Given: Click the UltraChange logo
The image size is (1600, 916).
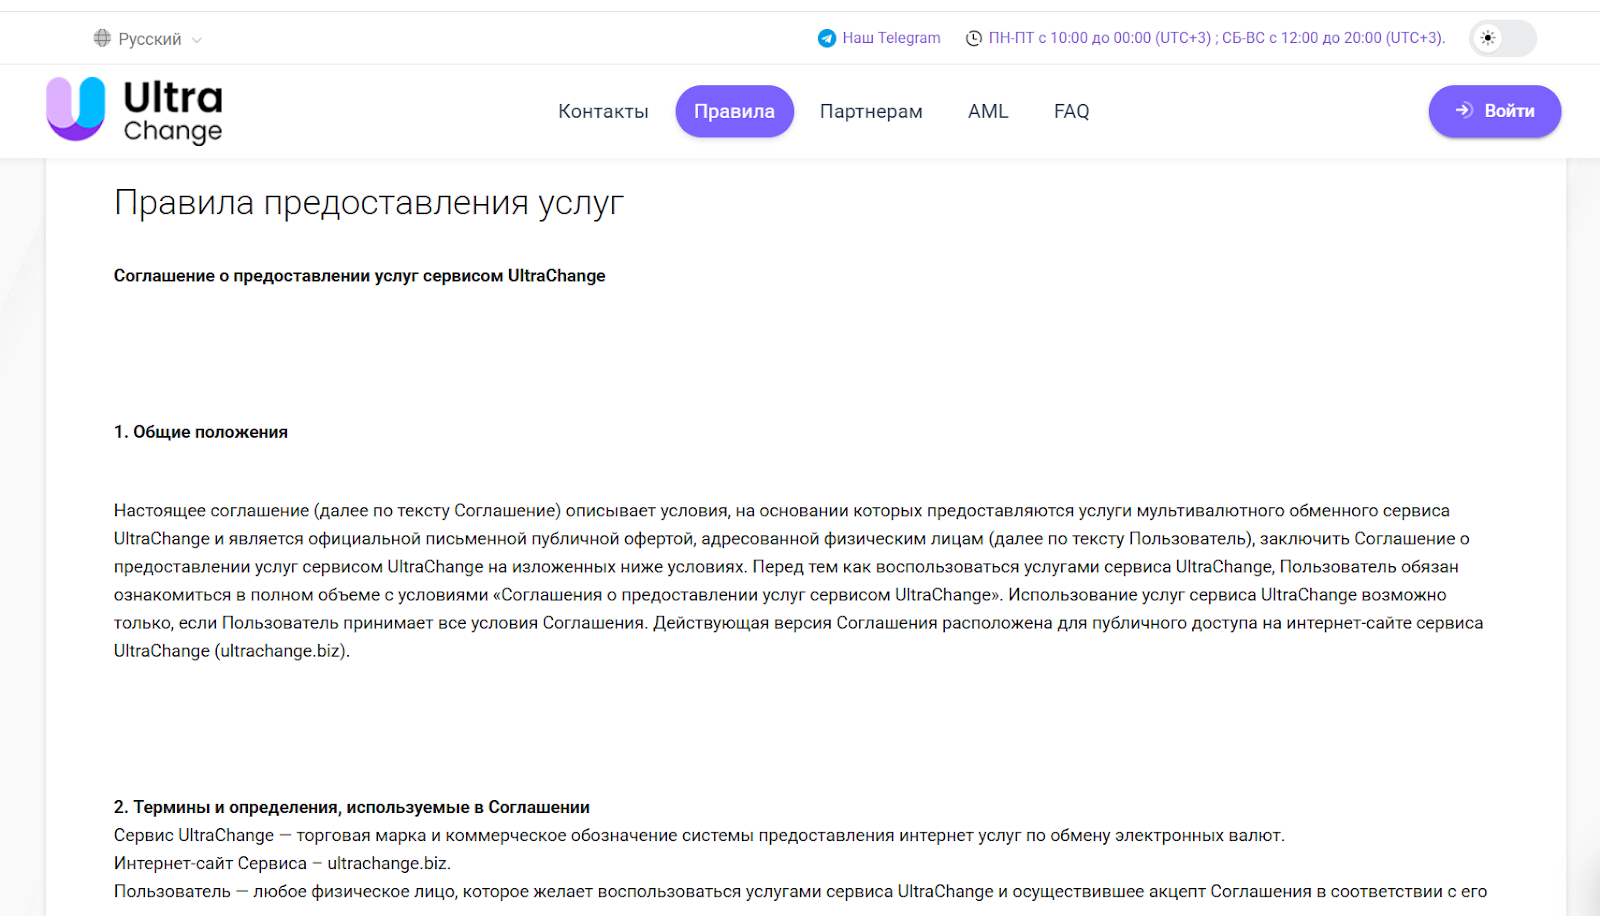Looking at the screenshot, I should pos(134,110).
